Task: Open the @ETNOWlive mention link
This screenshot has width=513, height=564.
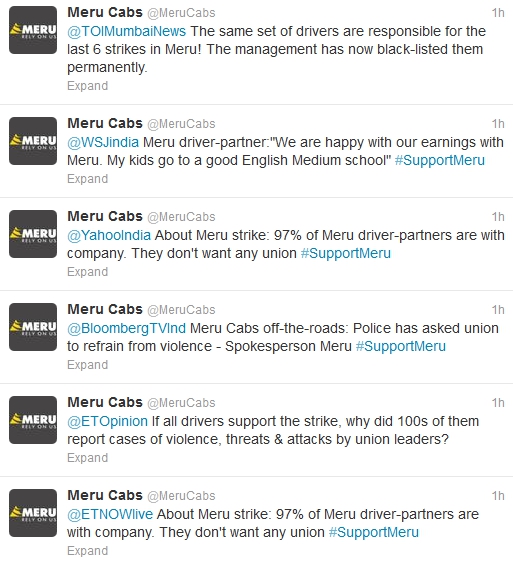Action: click(x=110, y=514)
